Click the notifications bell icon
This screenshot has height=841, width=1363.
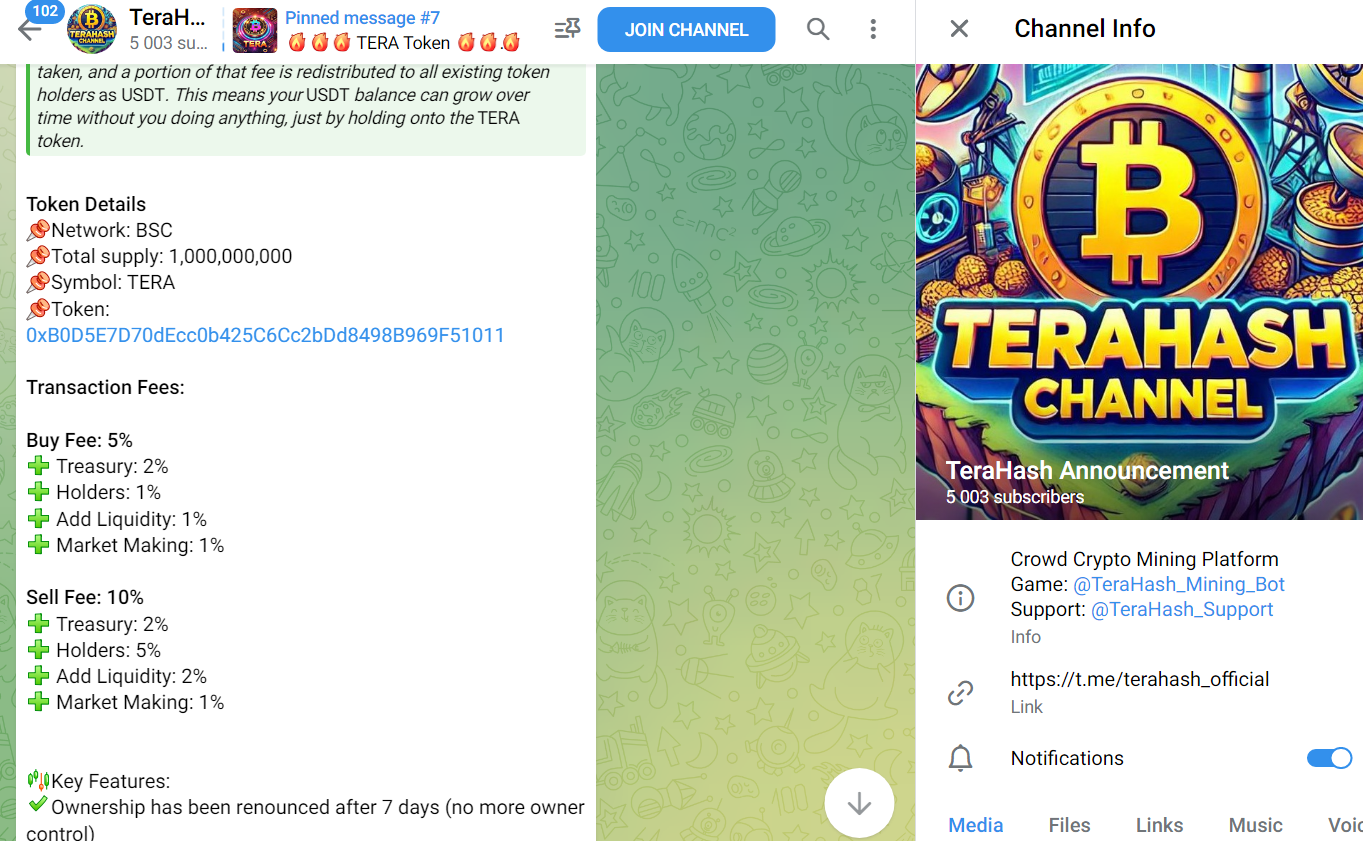960,758
